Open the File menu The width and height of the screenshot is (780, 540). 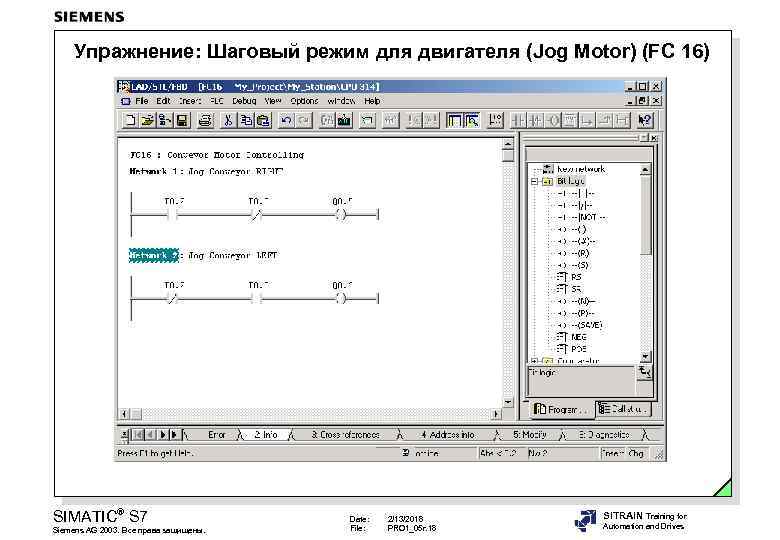coord(142,101)
